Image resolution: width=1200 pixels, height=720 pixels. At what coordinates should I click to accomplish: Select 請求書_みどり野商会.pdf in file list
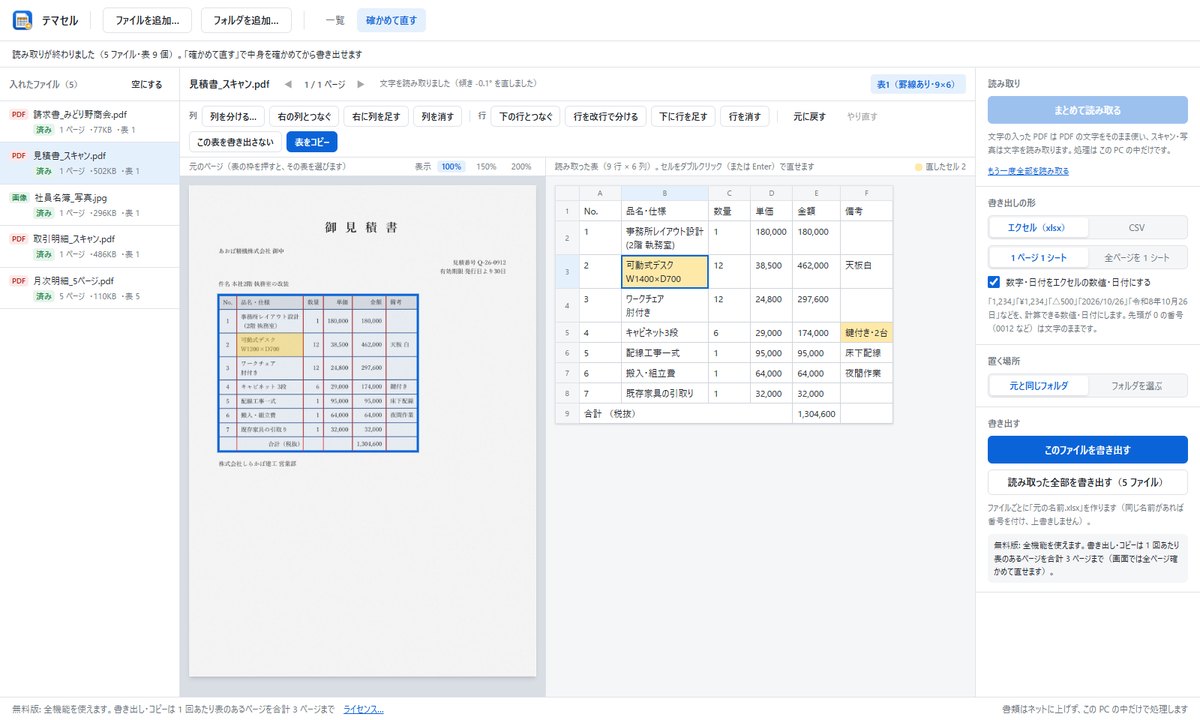click(90, 122)
